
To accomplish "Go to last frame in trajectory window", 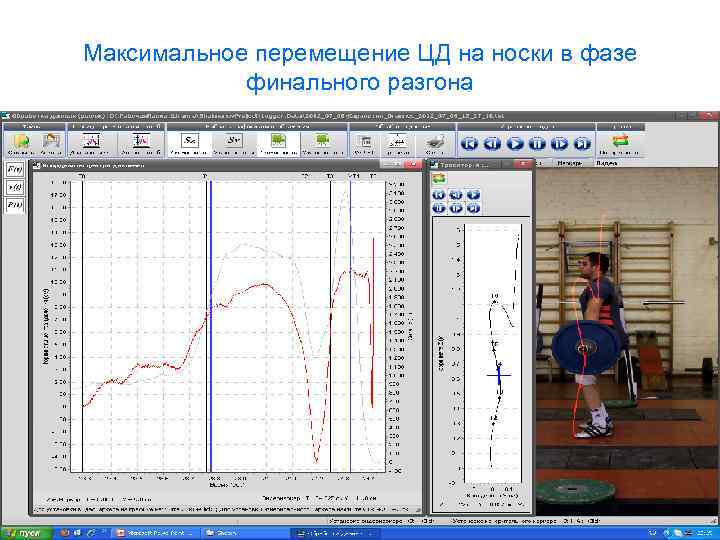I will (x=473, y=208).
